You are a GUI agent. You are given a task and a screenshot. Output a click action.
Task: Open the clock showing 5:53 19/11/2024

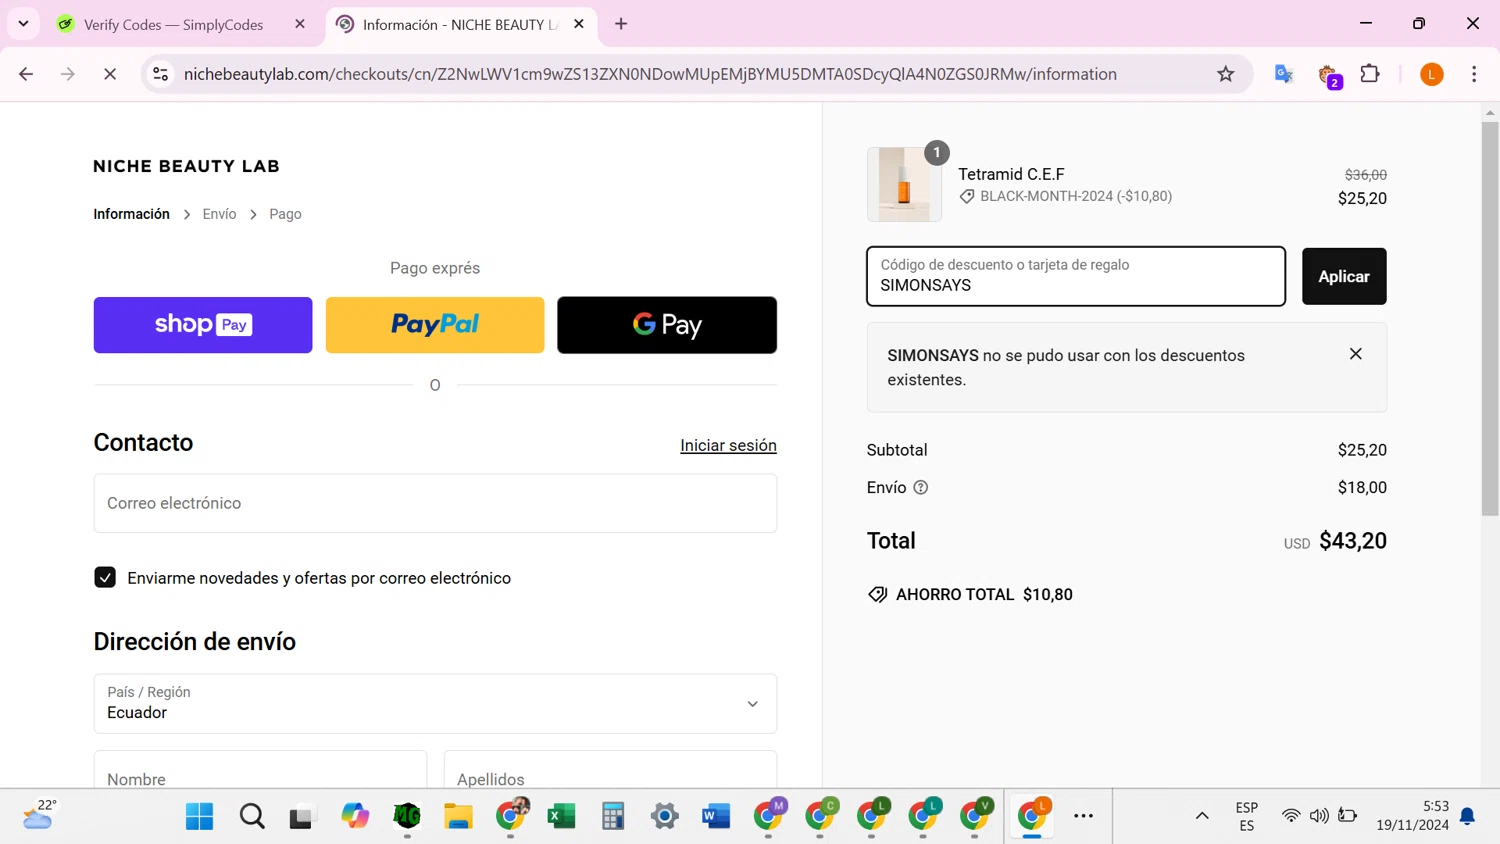tap(1412, 816)
